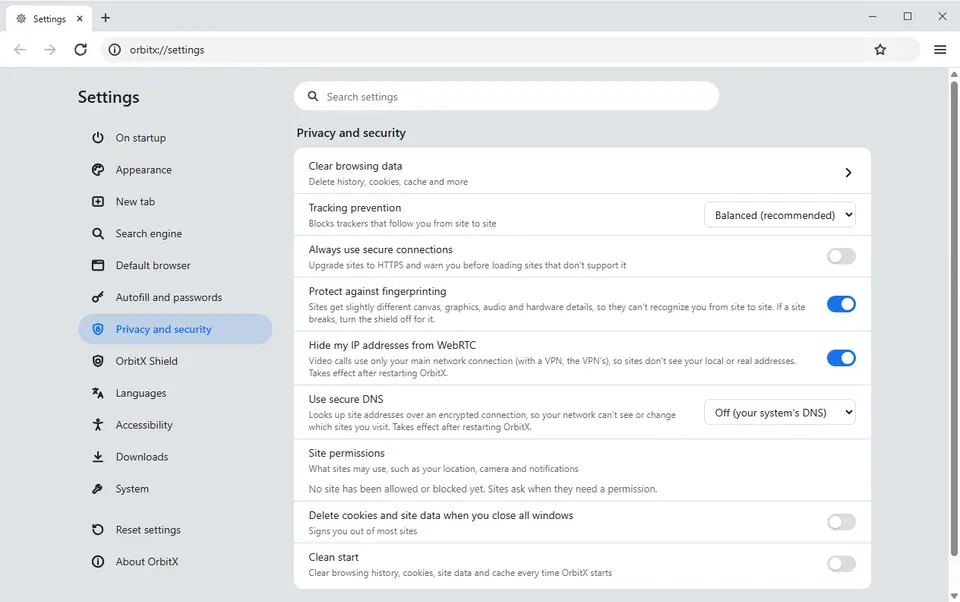Reload the page with the refresh icon
Image resolution: width=960 pixels, height=602 pixels.
tap(80, 50)
